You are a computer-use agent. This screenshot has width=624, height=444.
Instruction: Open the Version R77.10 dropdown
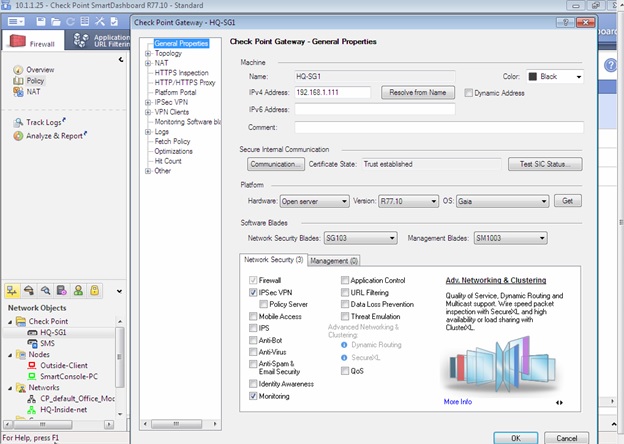tap(408, 201)
